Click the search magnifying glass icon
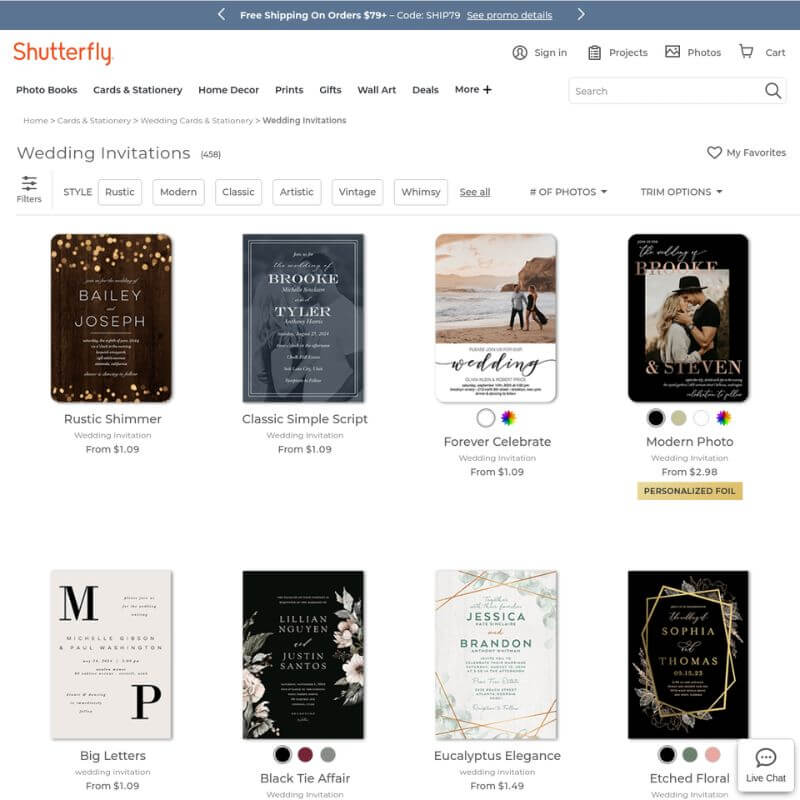Viewport: 800px width, 800px height. coord(772,91)
